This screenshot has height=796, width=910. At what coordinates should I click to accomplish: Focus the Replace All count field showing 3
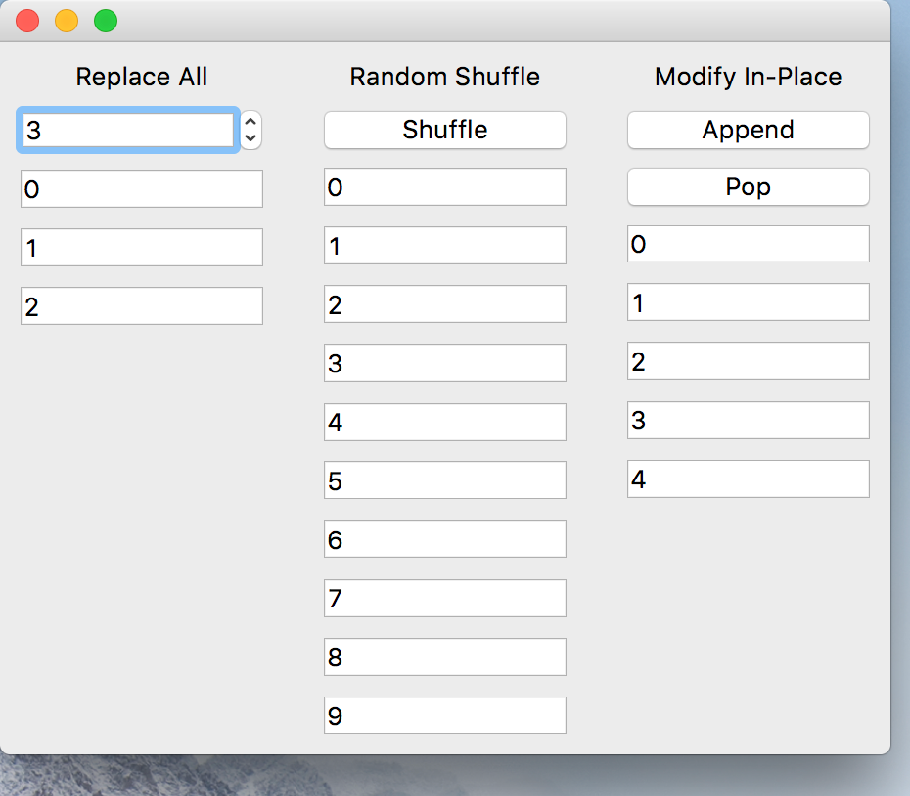point(128,130)
